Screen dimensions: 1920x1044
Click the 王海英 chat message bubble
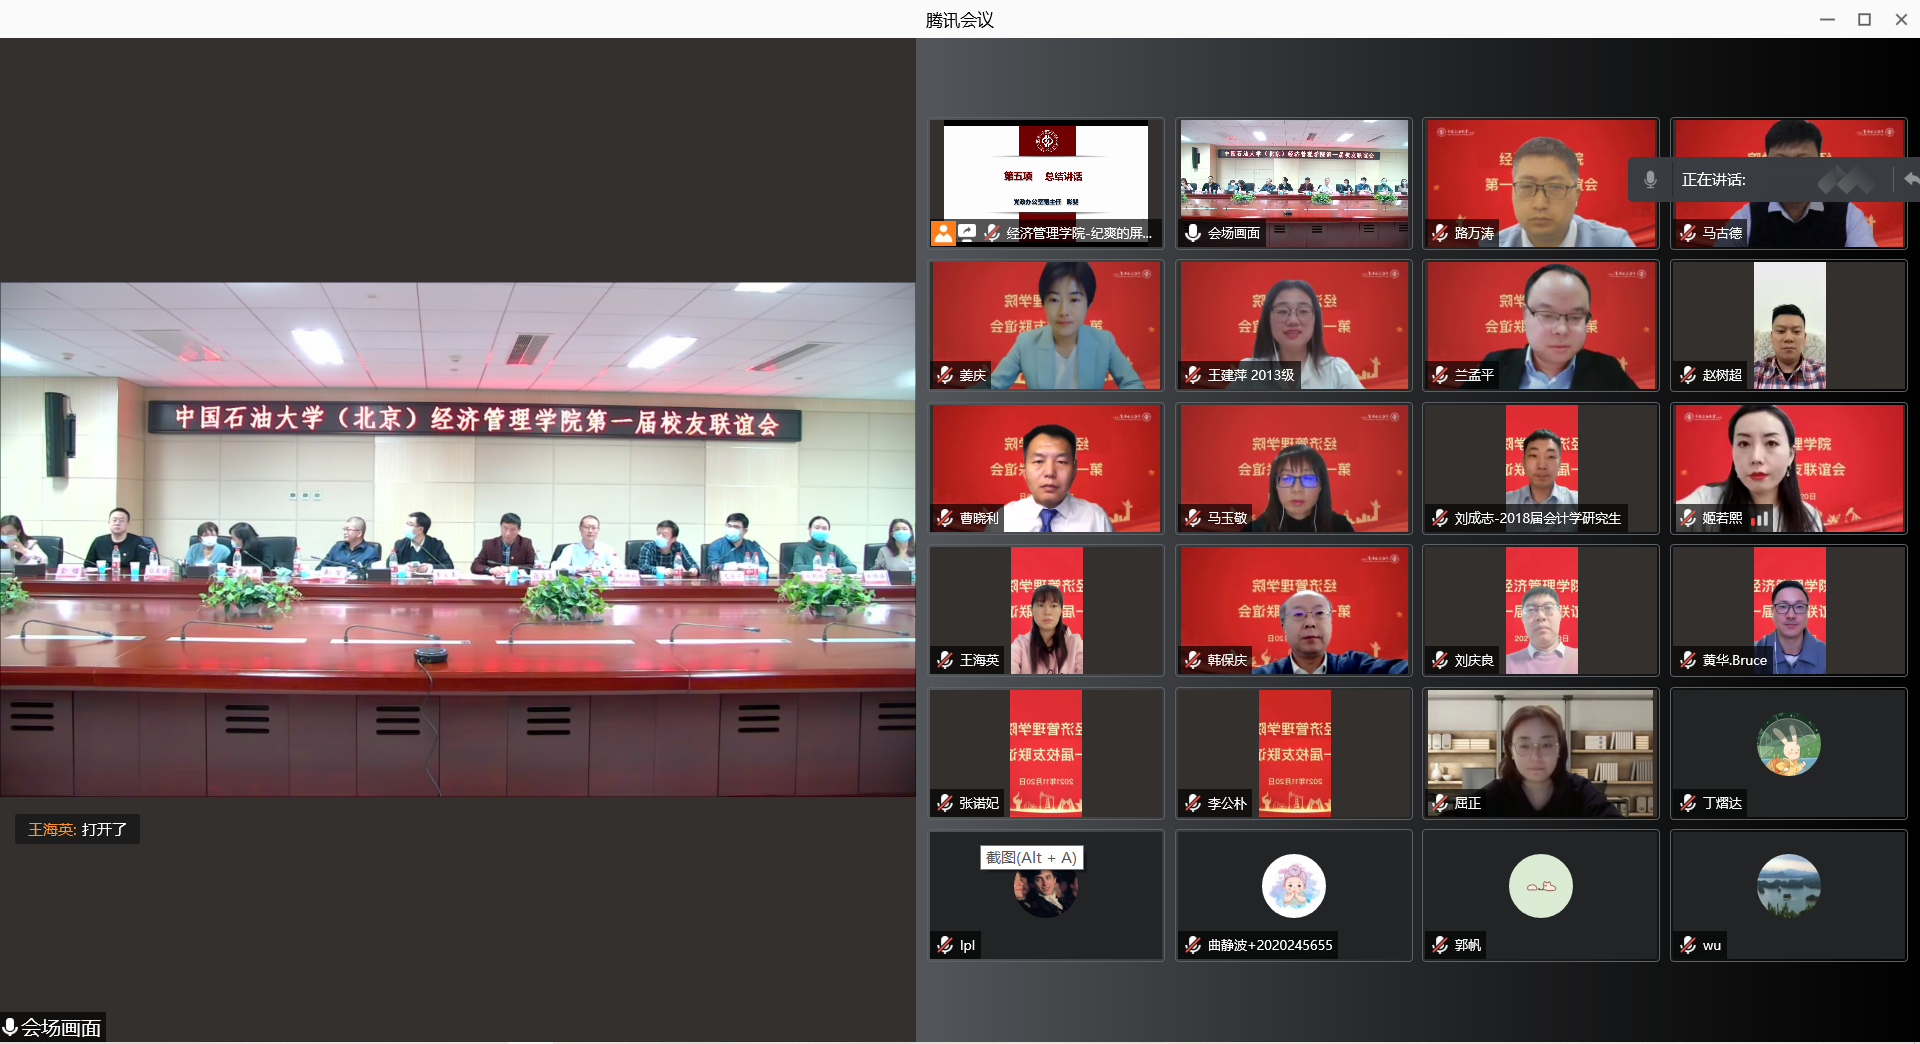tap(77, 829)
